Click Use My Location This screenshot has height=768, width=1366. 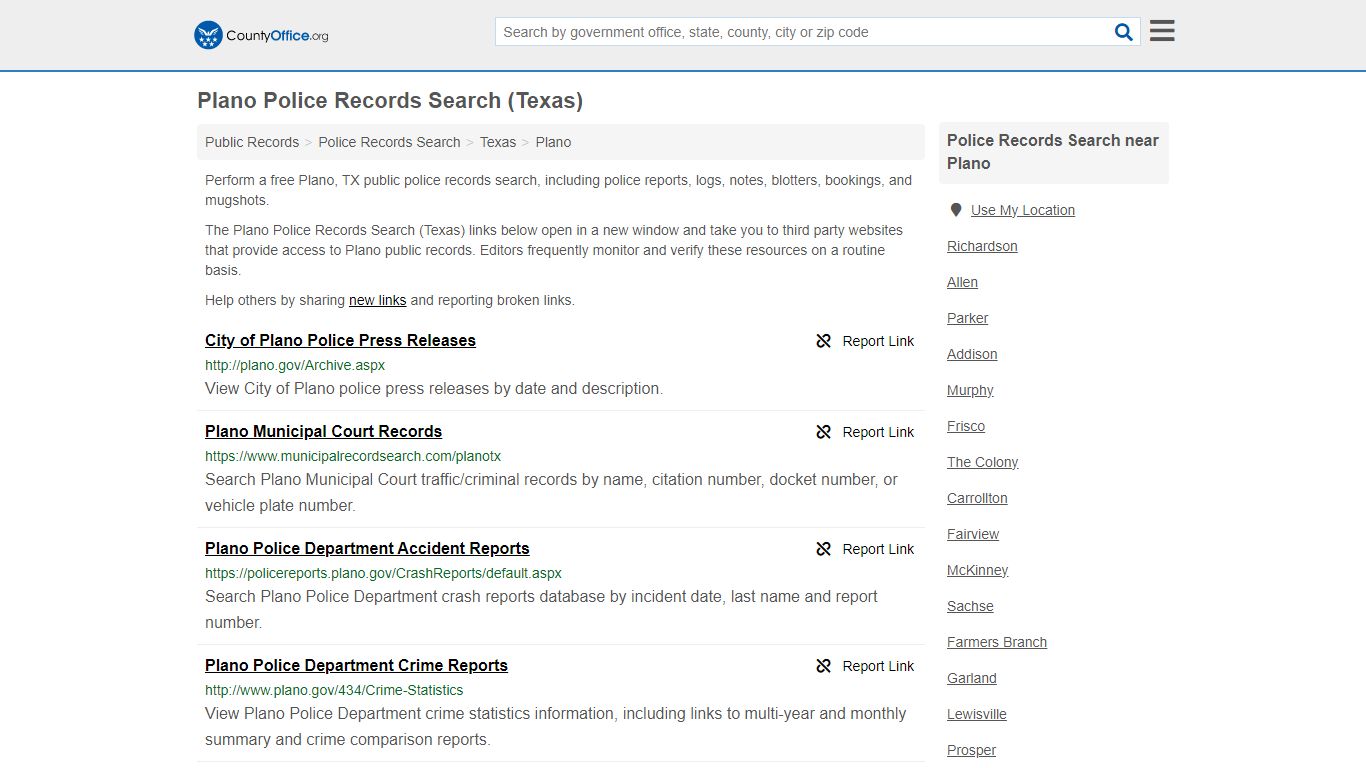click(x=1023, y=210)
